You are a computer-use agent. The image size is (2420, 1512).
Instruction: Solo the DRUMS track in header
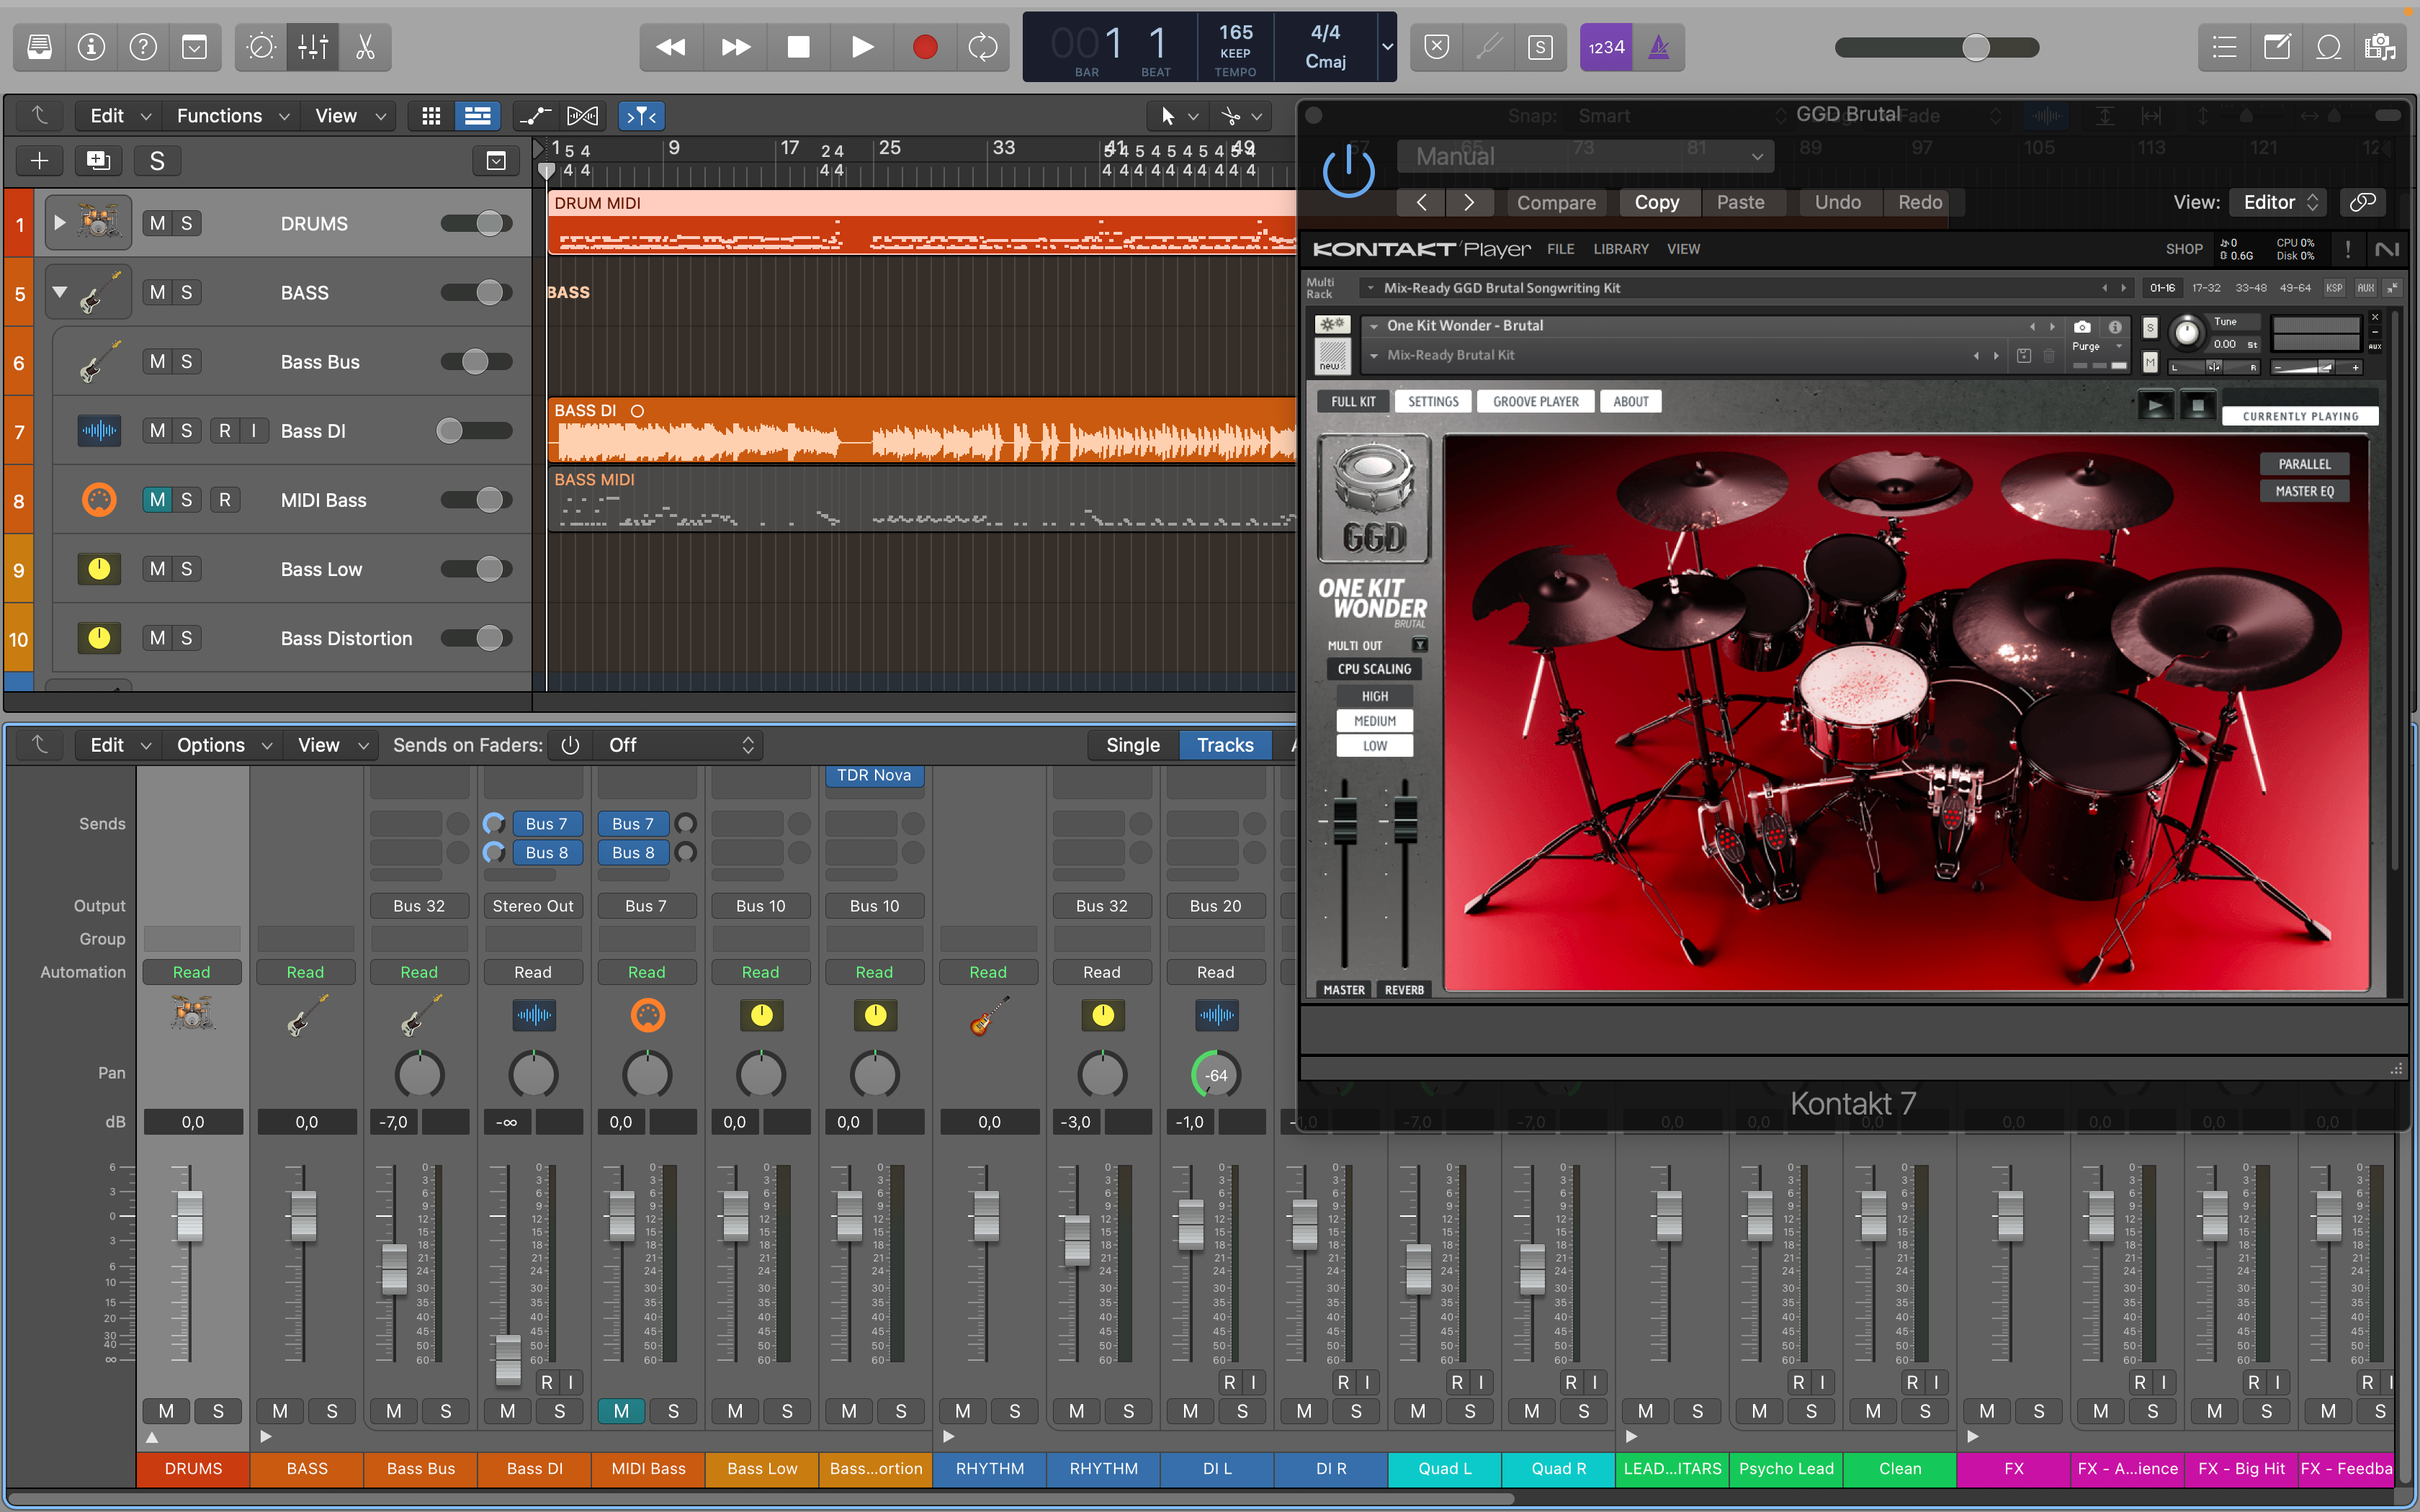click(x=186, y=223)
